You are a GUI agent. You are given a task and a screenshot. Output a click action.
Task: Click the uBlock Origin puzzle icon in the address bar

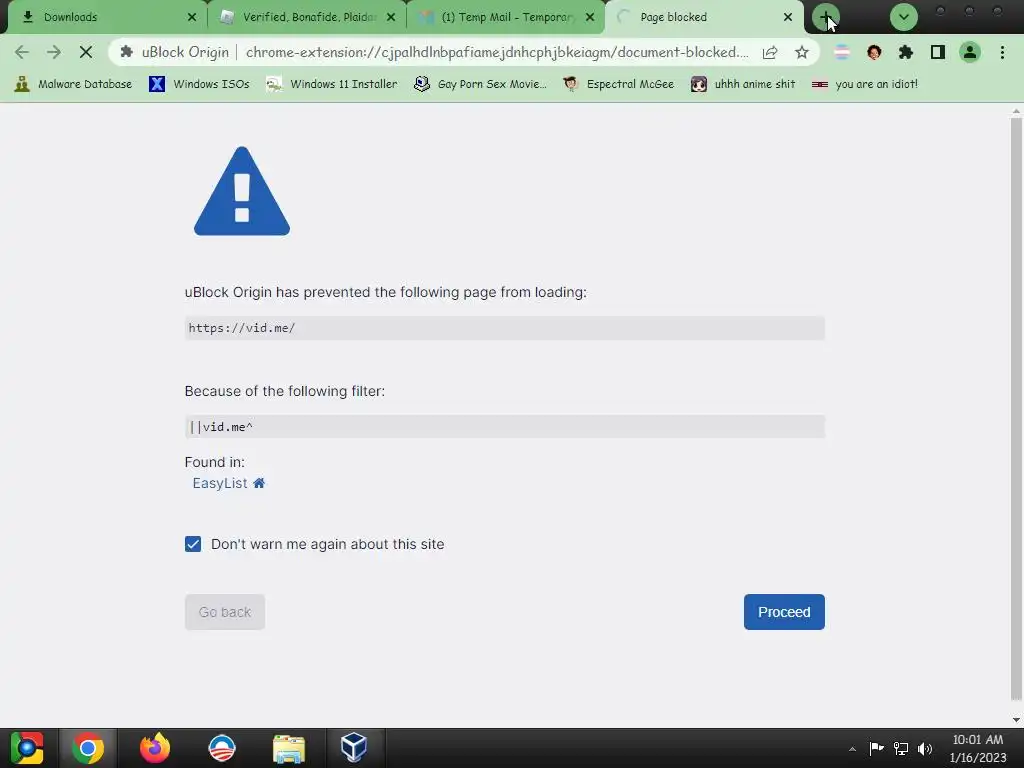127,52
